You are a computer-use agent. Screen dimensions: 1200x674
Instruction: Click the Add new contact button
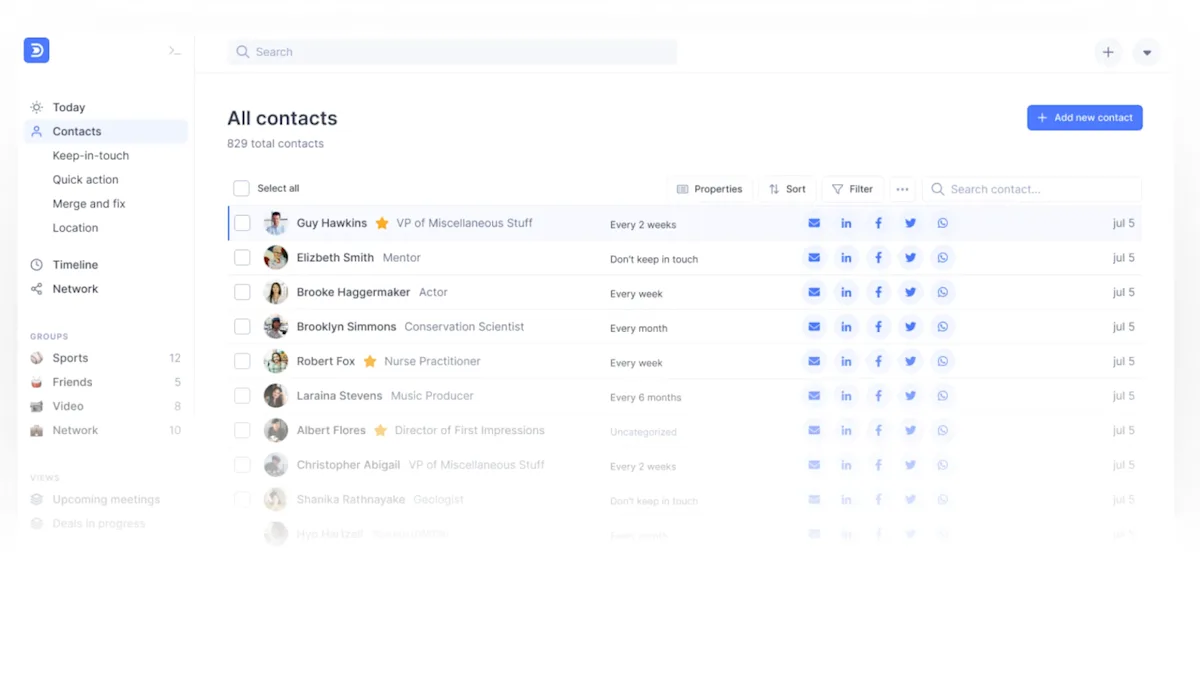tap(1085, 118)
